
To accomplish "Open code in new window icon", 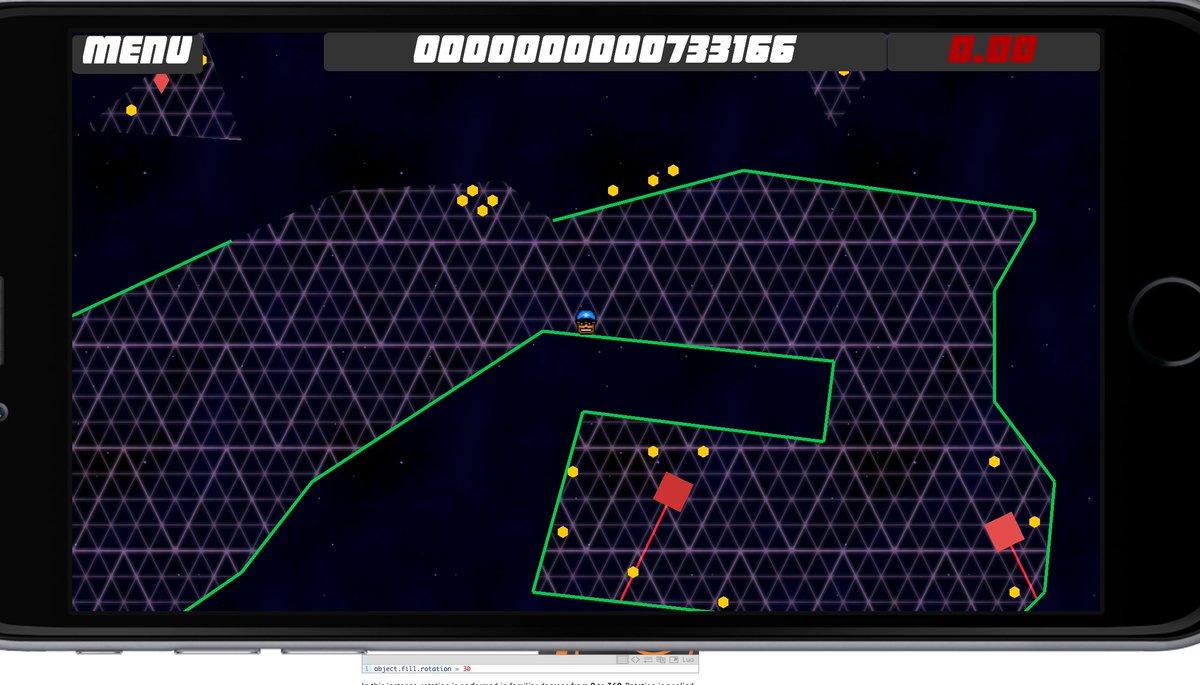I will (x=673, y=660).
